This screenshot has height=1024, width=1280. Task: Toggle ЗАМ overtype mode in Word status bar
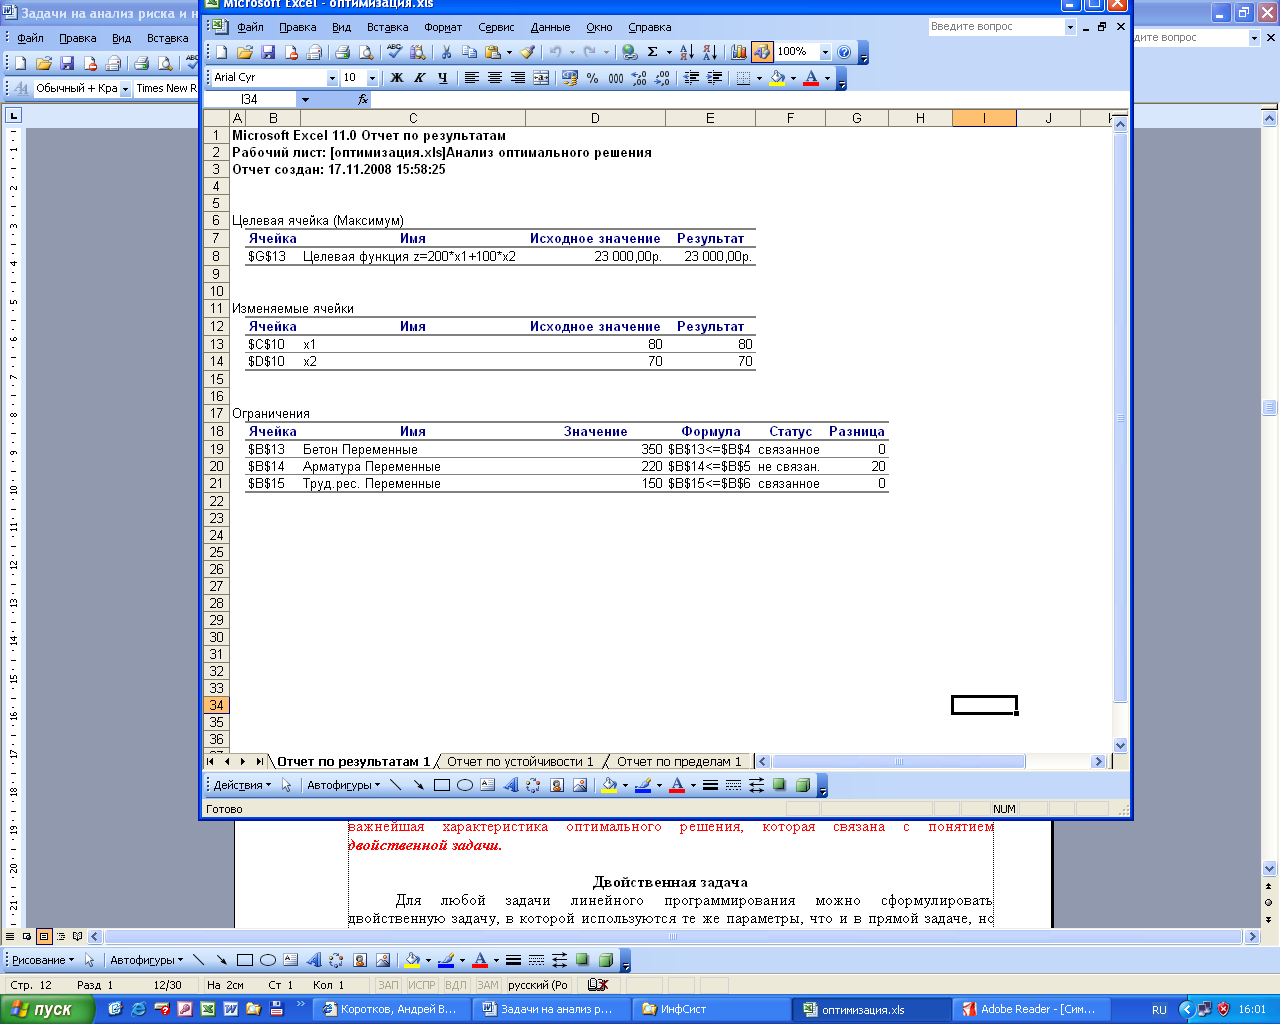tap(487, 985)
